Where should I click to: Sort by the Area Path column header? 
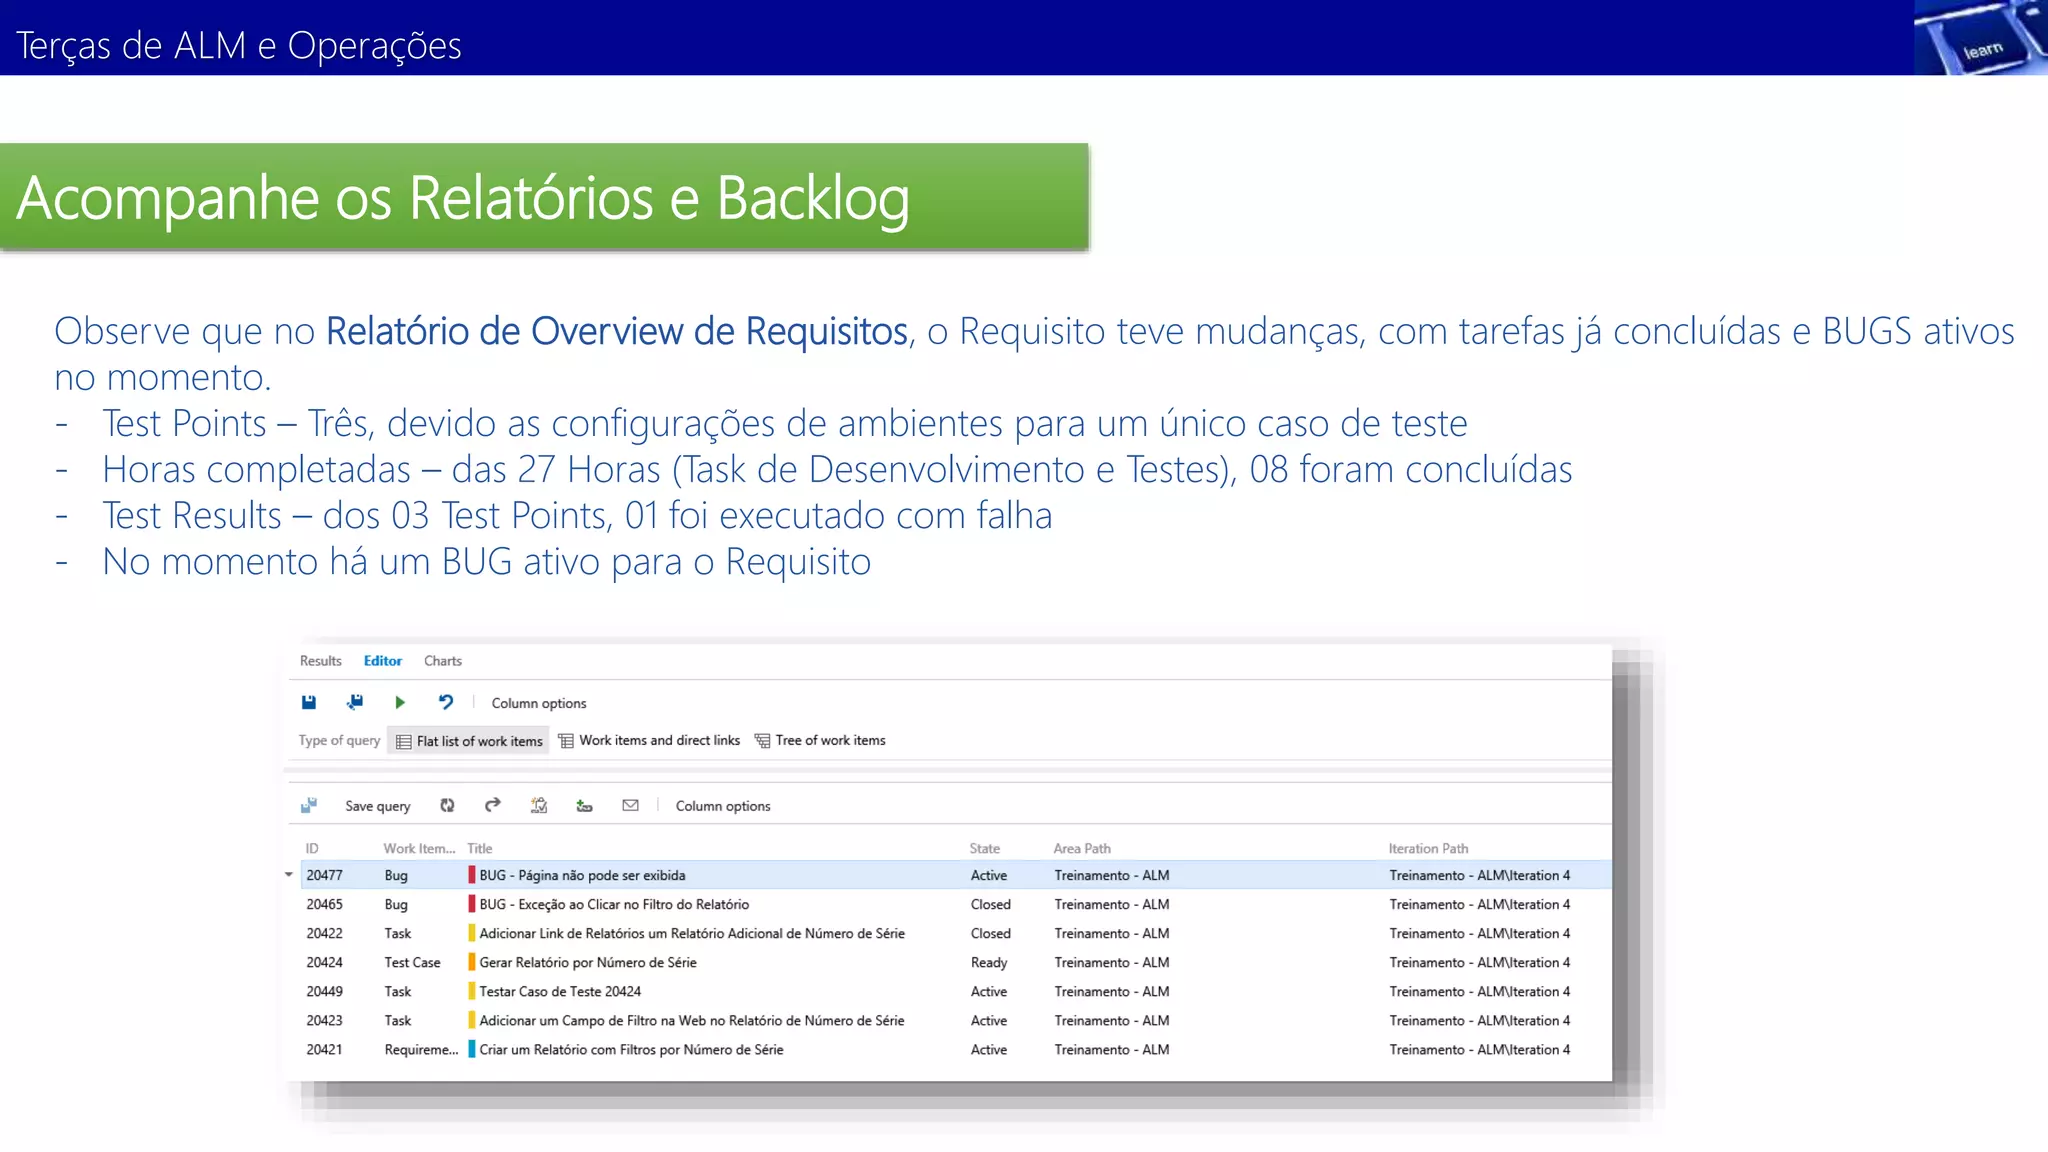point(1082,848)
